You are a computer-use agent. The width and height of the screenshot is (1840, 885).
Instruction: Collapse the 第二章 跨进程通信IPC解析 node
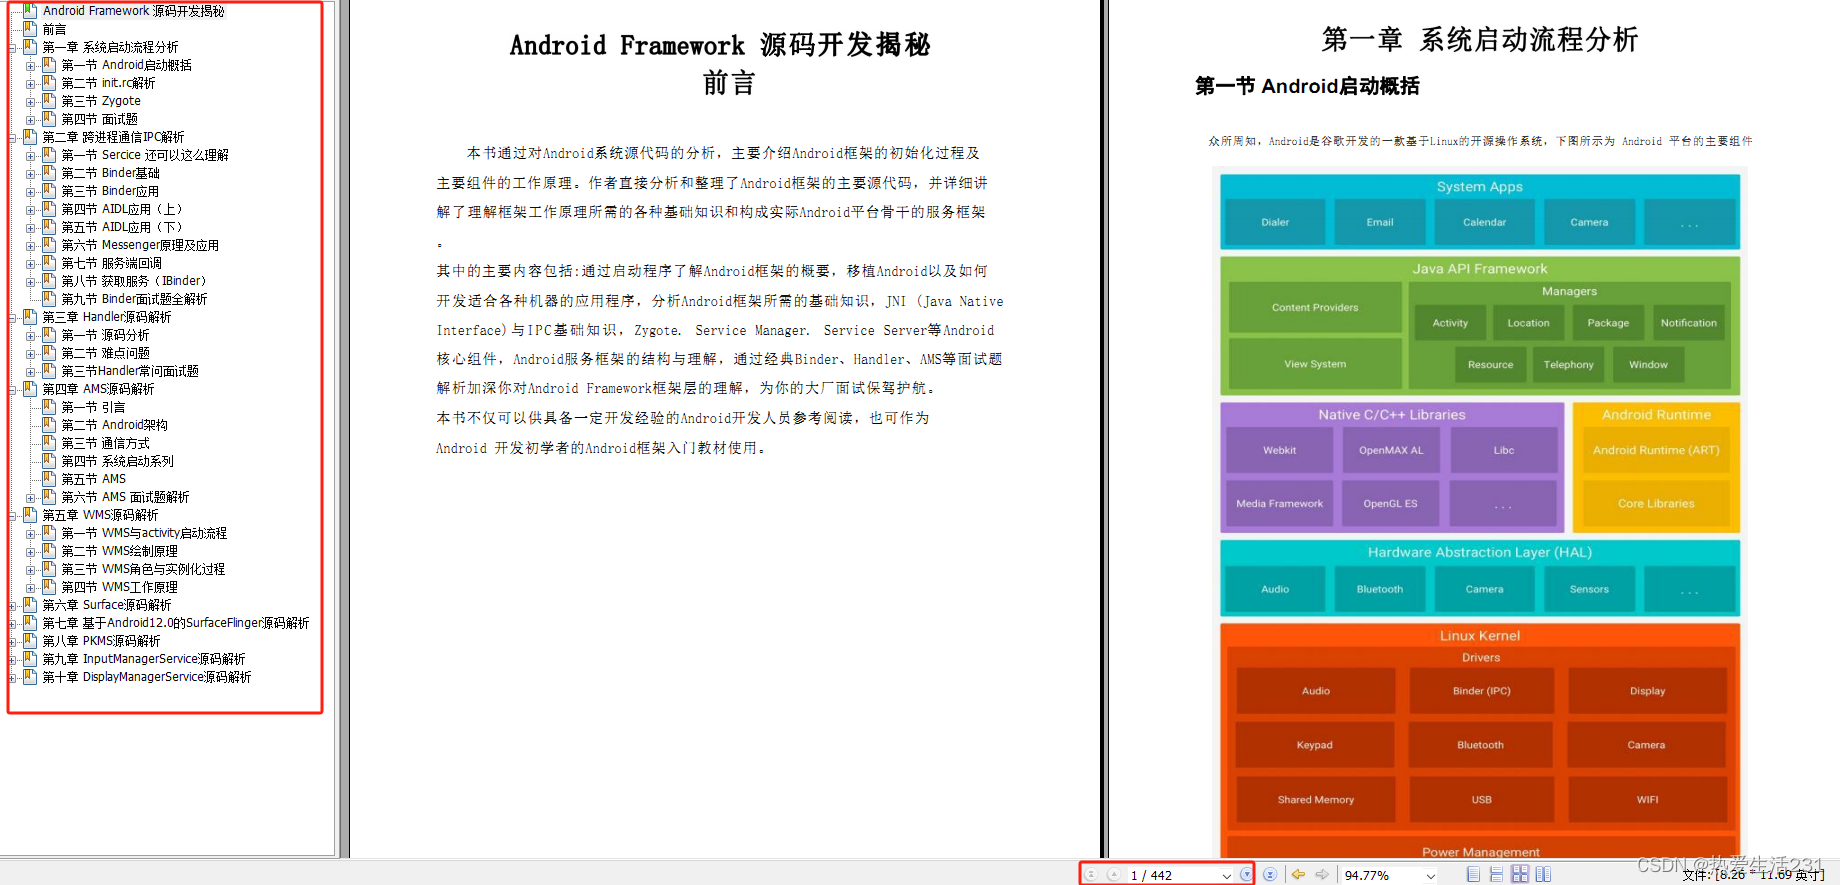(x=13, y=137)
